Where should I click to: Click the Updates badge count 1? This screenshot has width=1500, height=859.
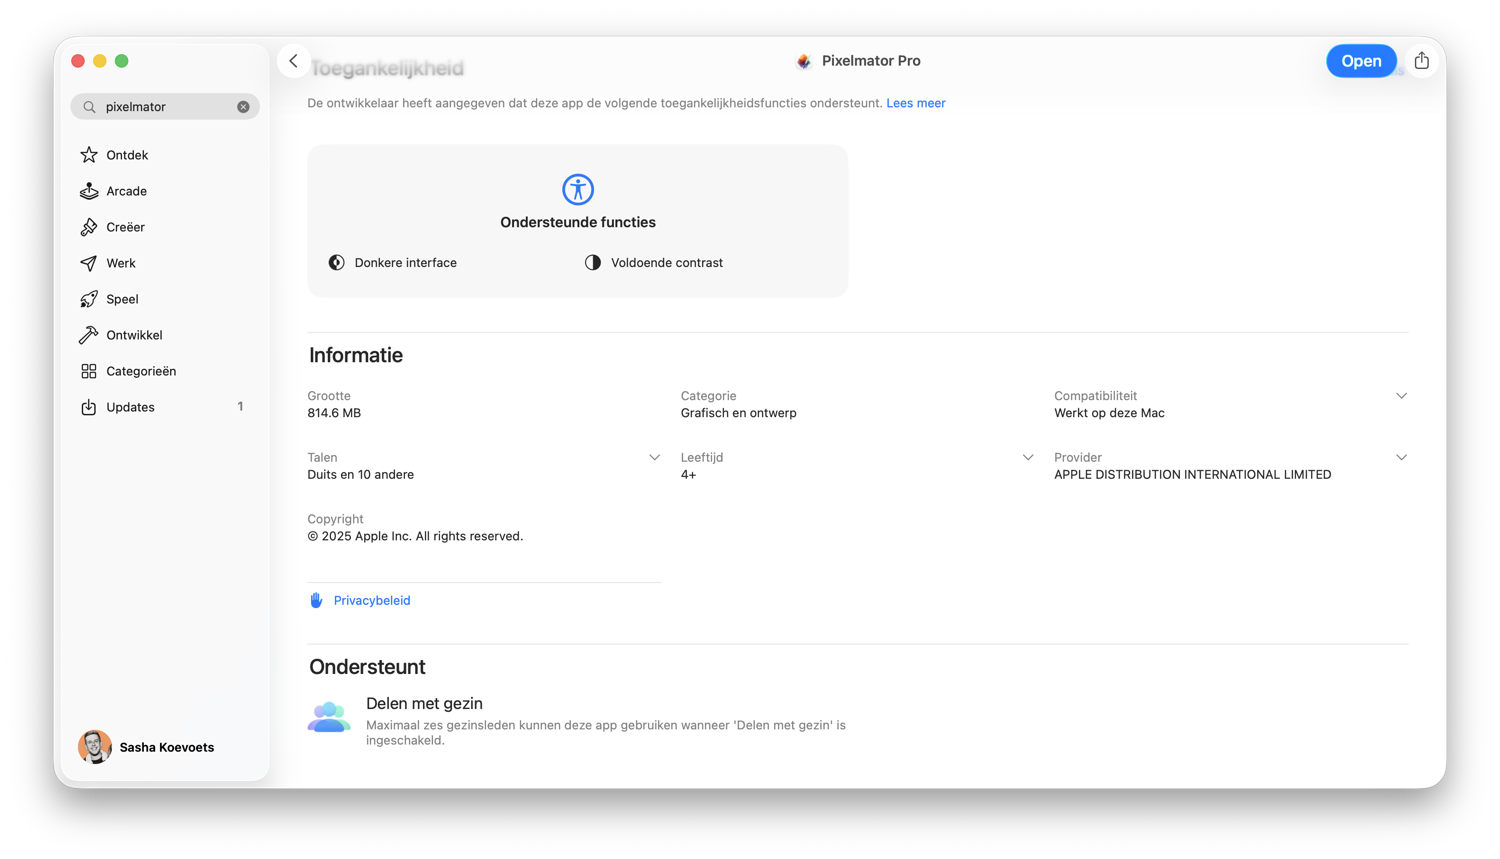coord(240,407)
